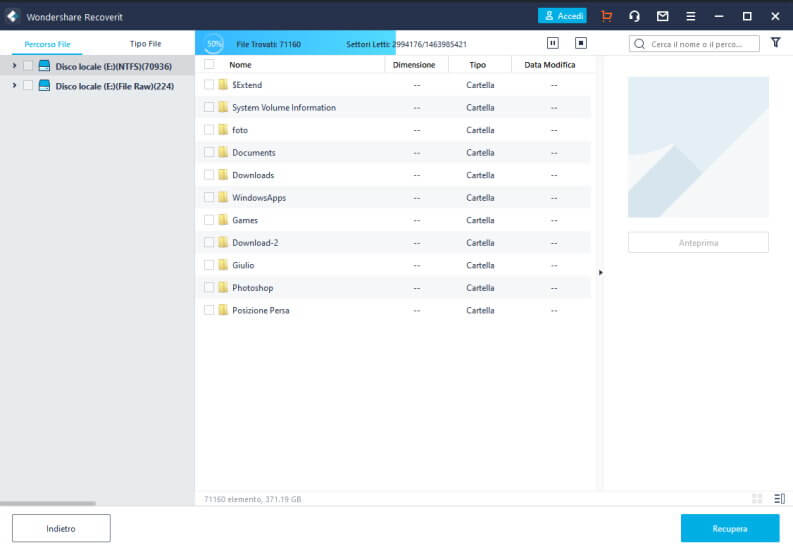Image resolution: width=793 pixels, height=550 pixels.
Task: Open the headset support icon
Action: click(634, 16)
